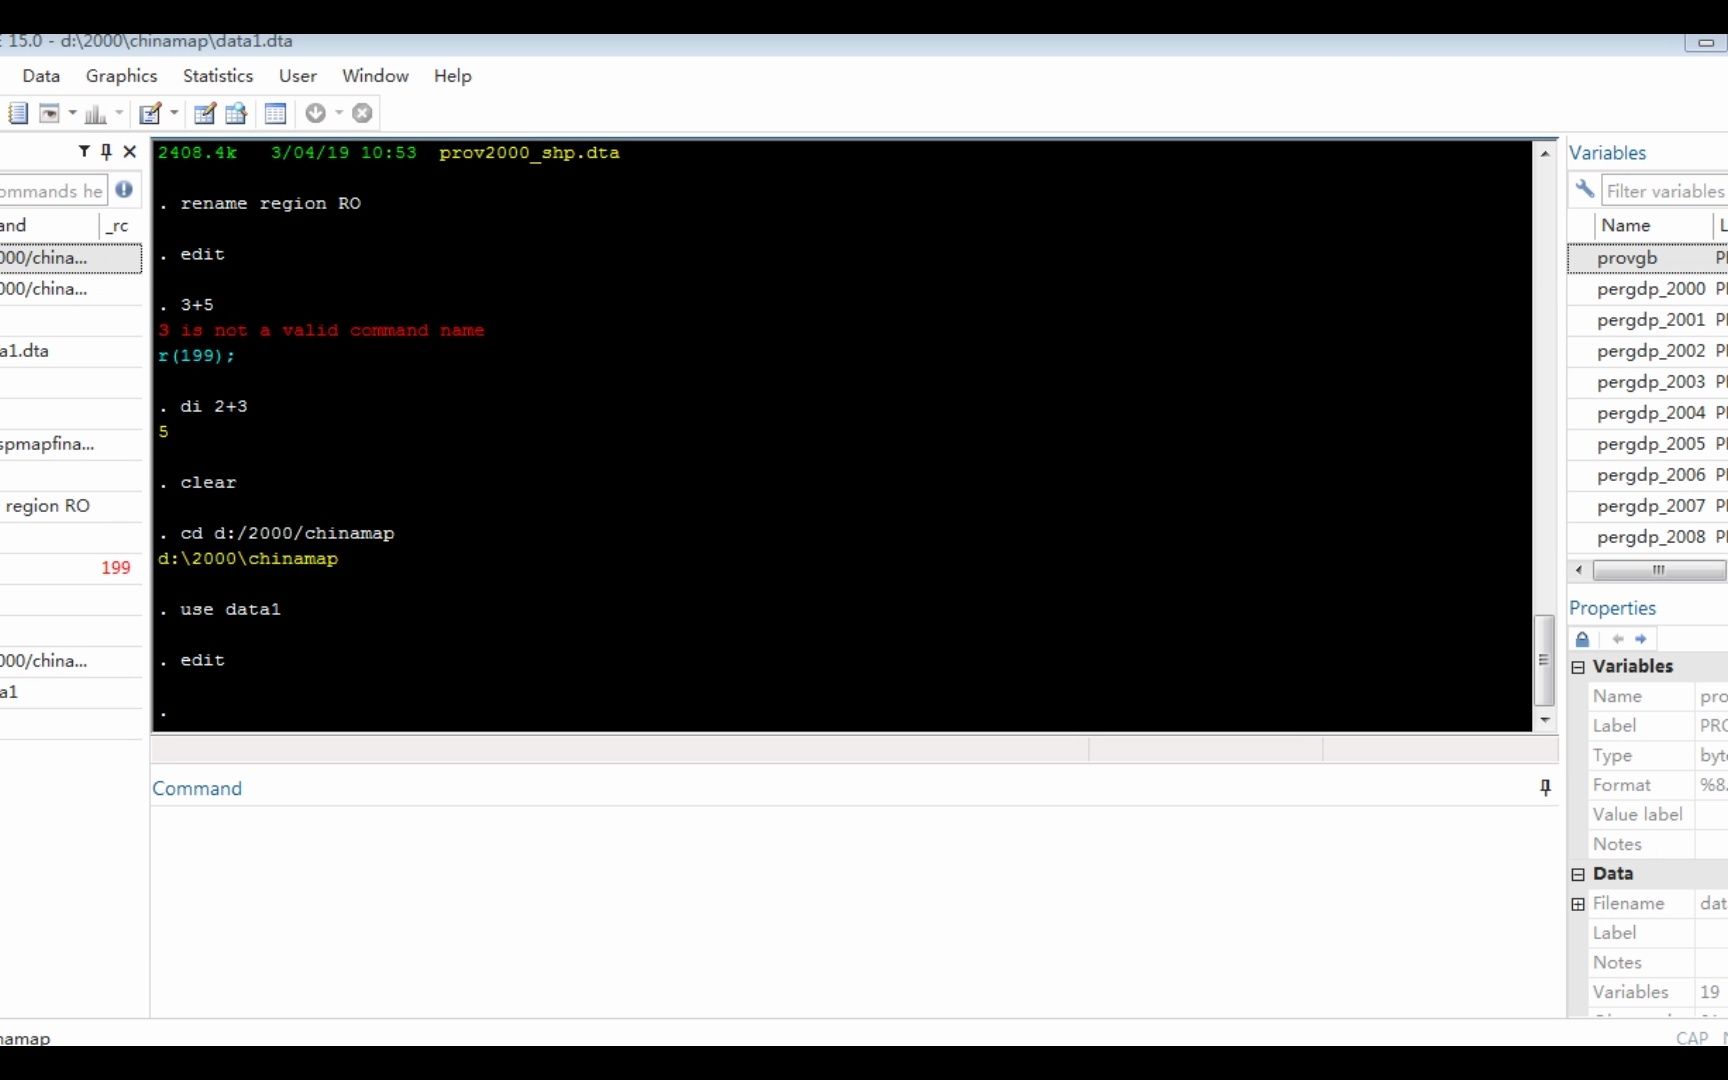Open the Graph window bar chart icon
This screenshot has height=1080, width=1728.
point(96,113)
